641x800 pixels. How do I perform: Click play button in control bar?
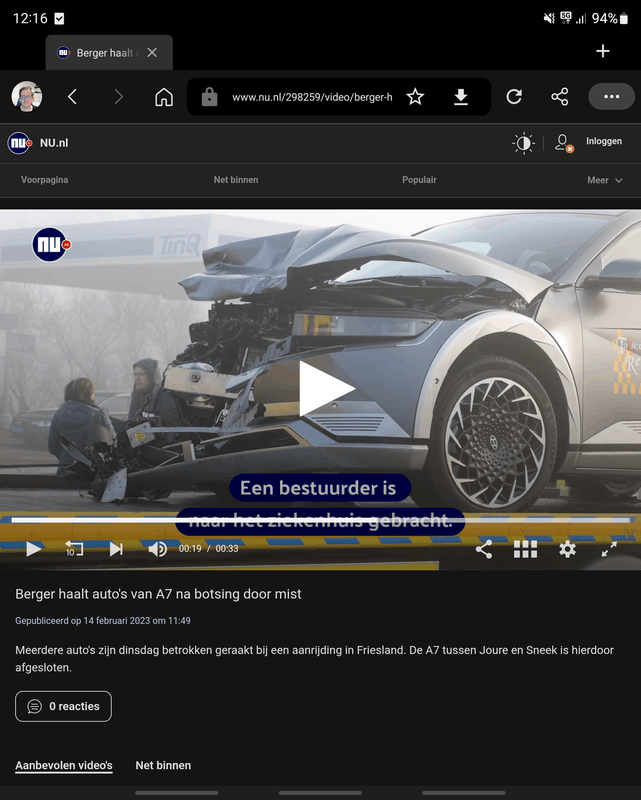click(34, 549)
